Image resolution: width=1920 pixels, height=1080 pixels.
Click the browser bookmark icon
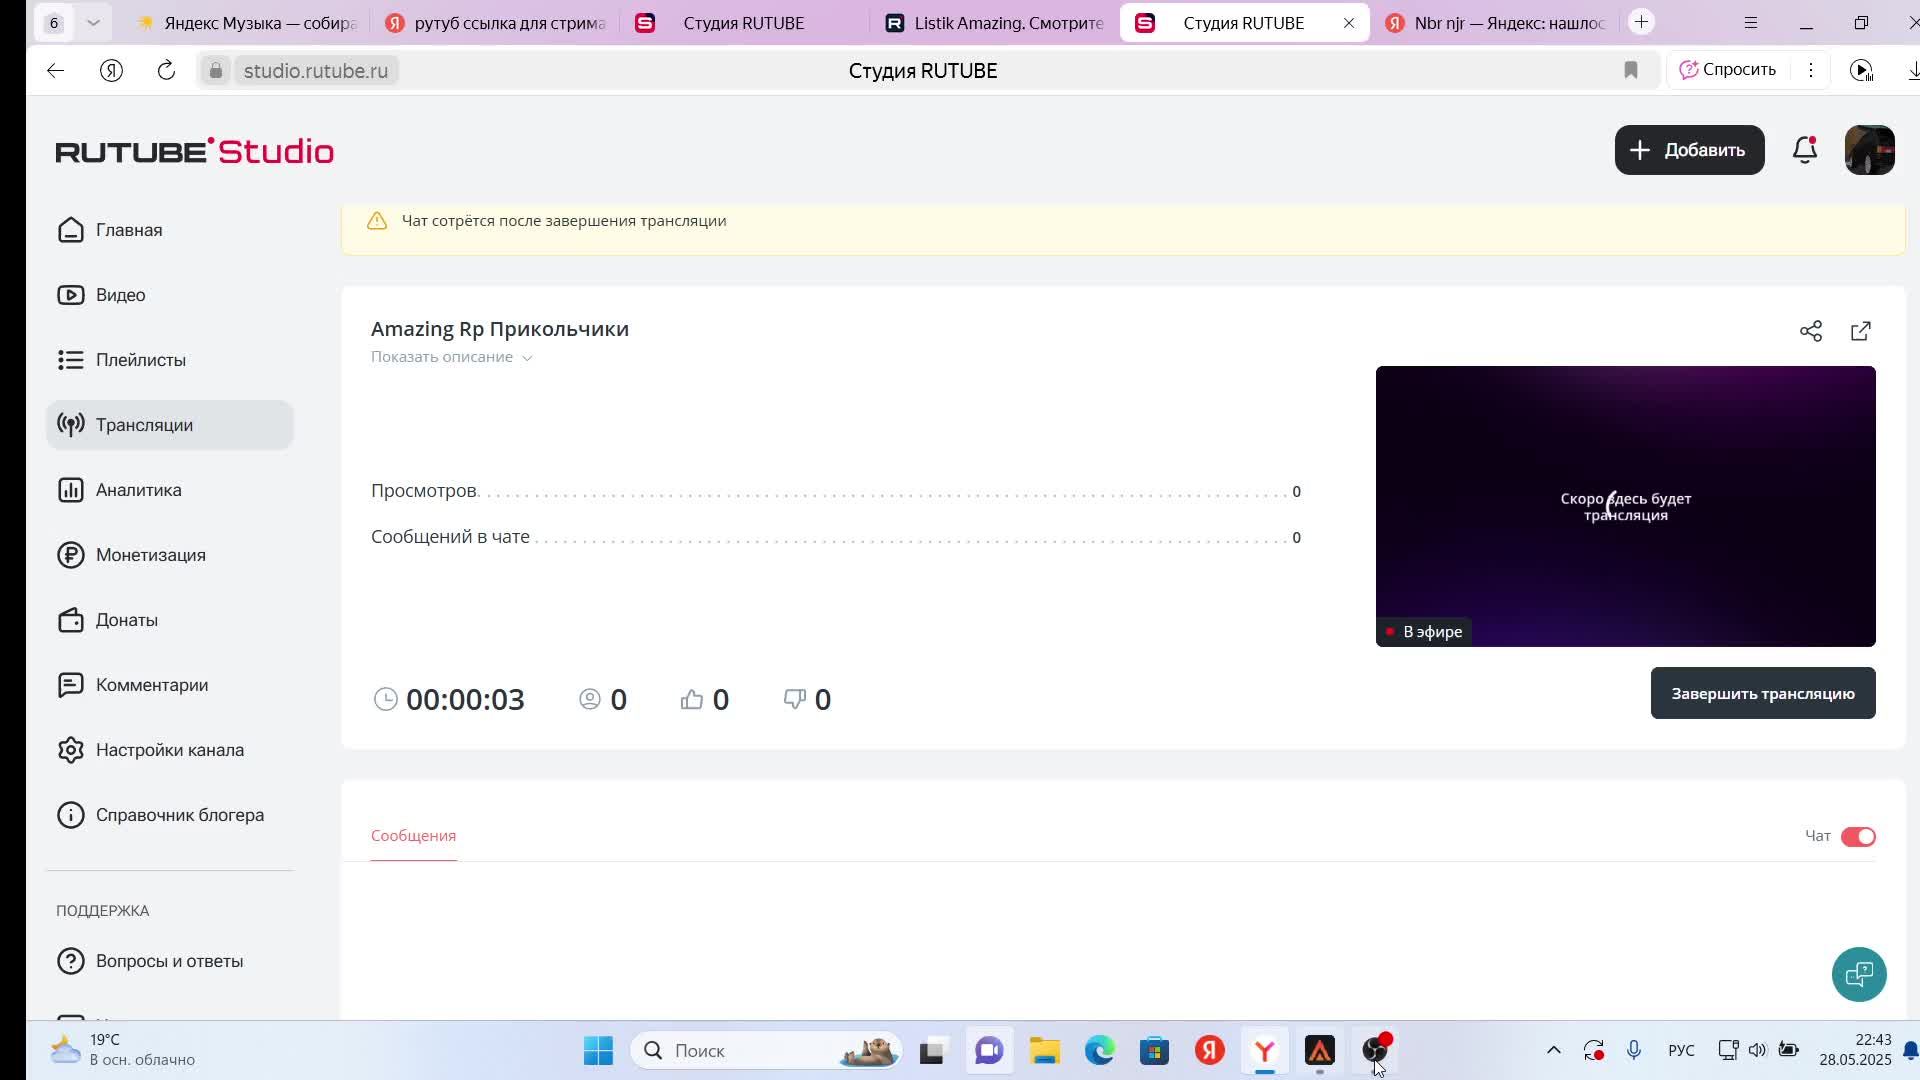click(1631, 70)
